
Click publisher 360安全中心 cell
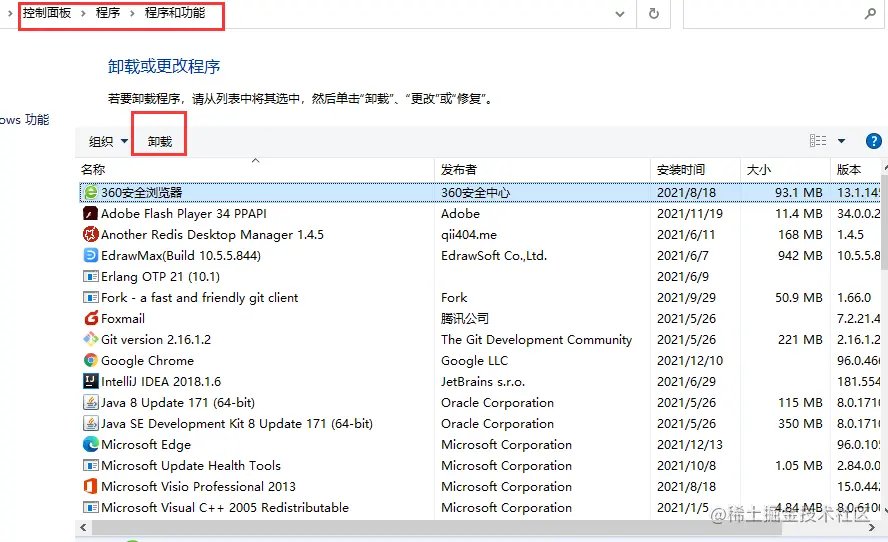coord(476,193)
